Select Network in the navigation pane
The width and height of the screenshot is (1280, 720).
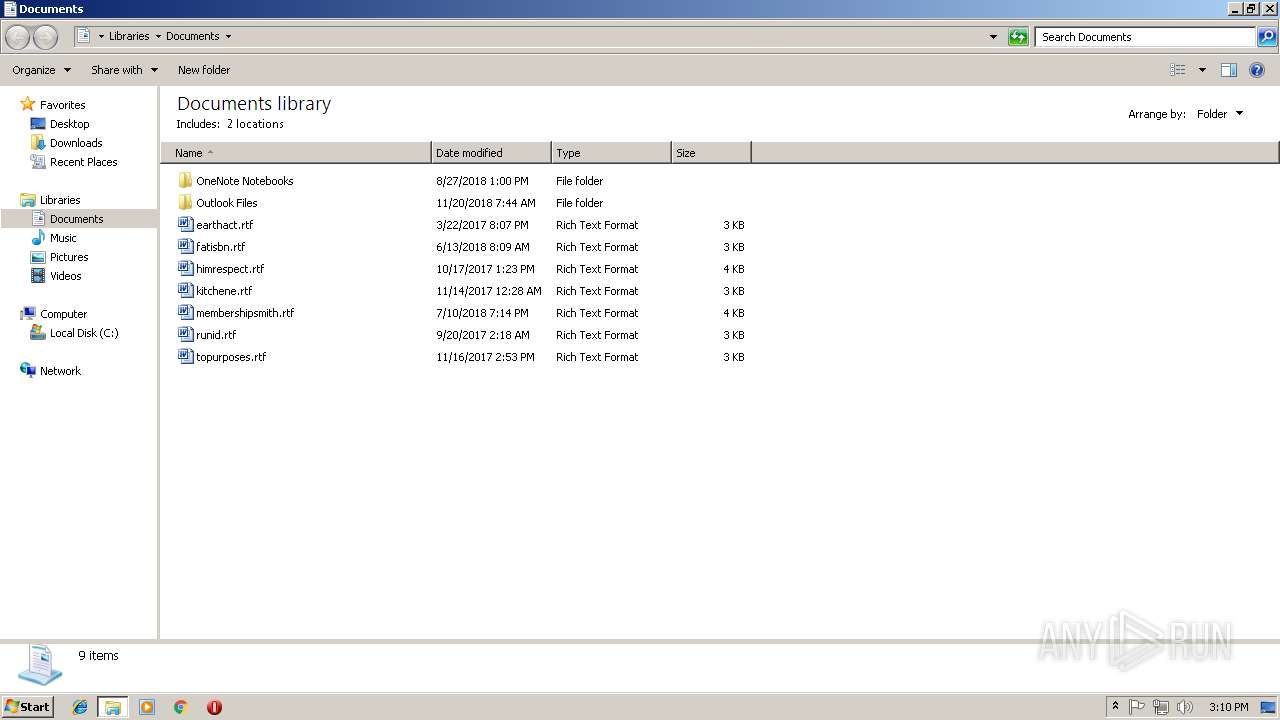(60, 371)
